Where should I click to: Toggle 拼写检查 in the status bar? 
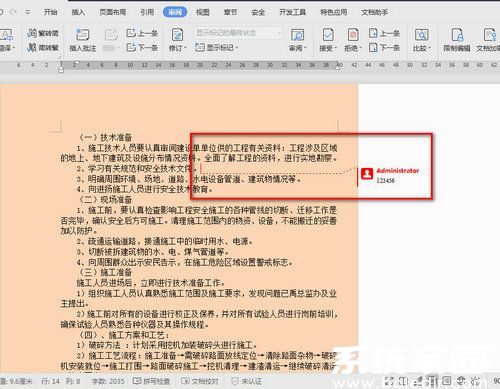[x=151, y=381]
